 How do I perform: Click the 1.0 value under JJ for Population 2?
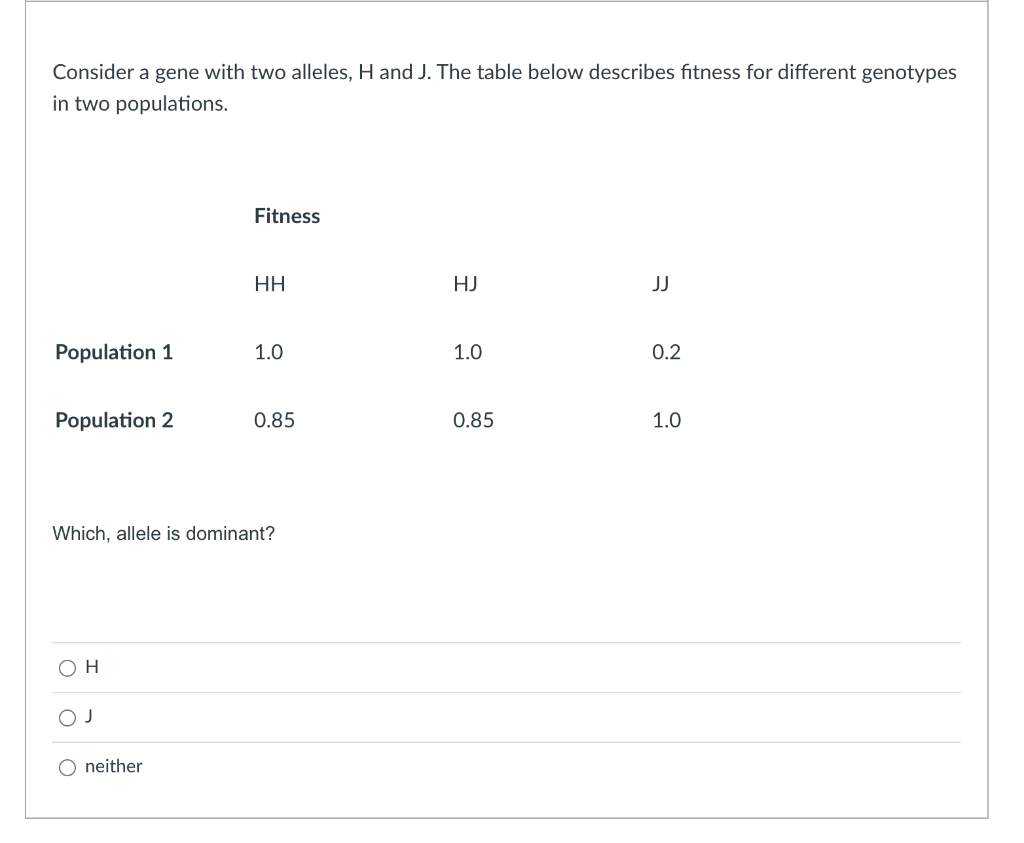tap(667, 420)
